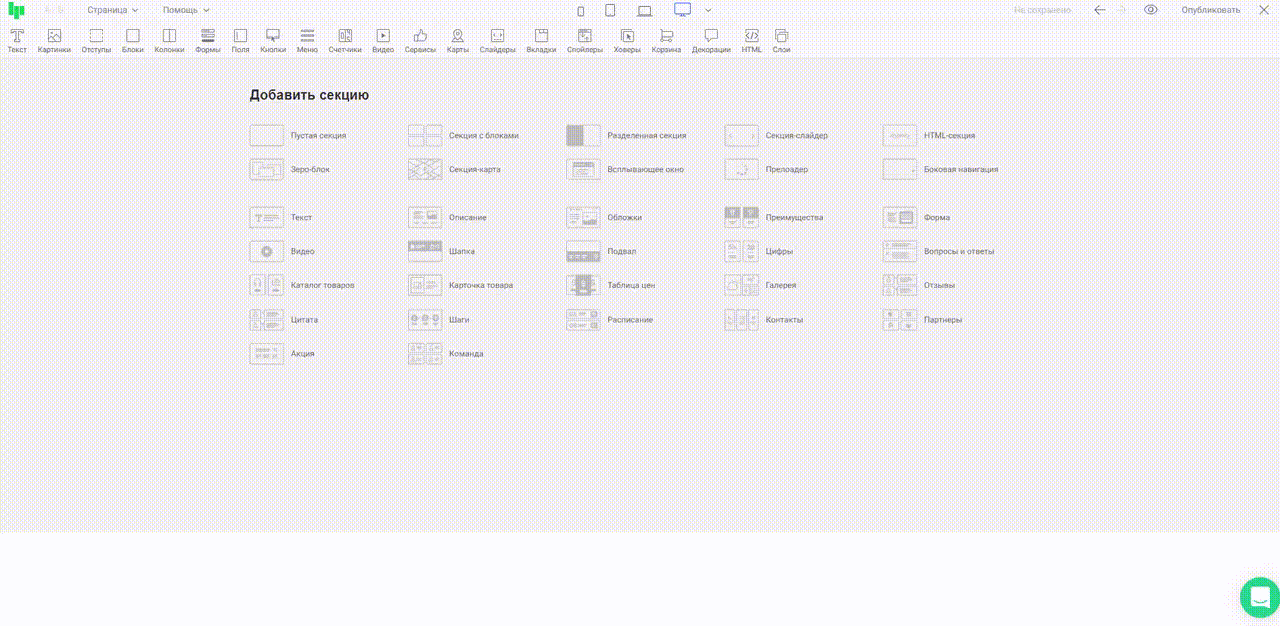This screenshot has height=626, width=1280.
Task: Open the Корзина cart tool
Action: click(x=666, y=40)
